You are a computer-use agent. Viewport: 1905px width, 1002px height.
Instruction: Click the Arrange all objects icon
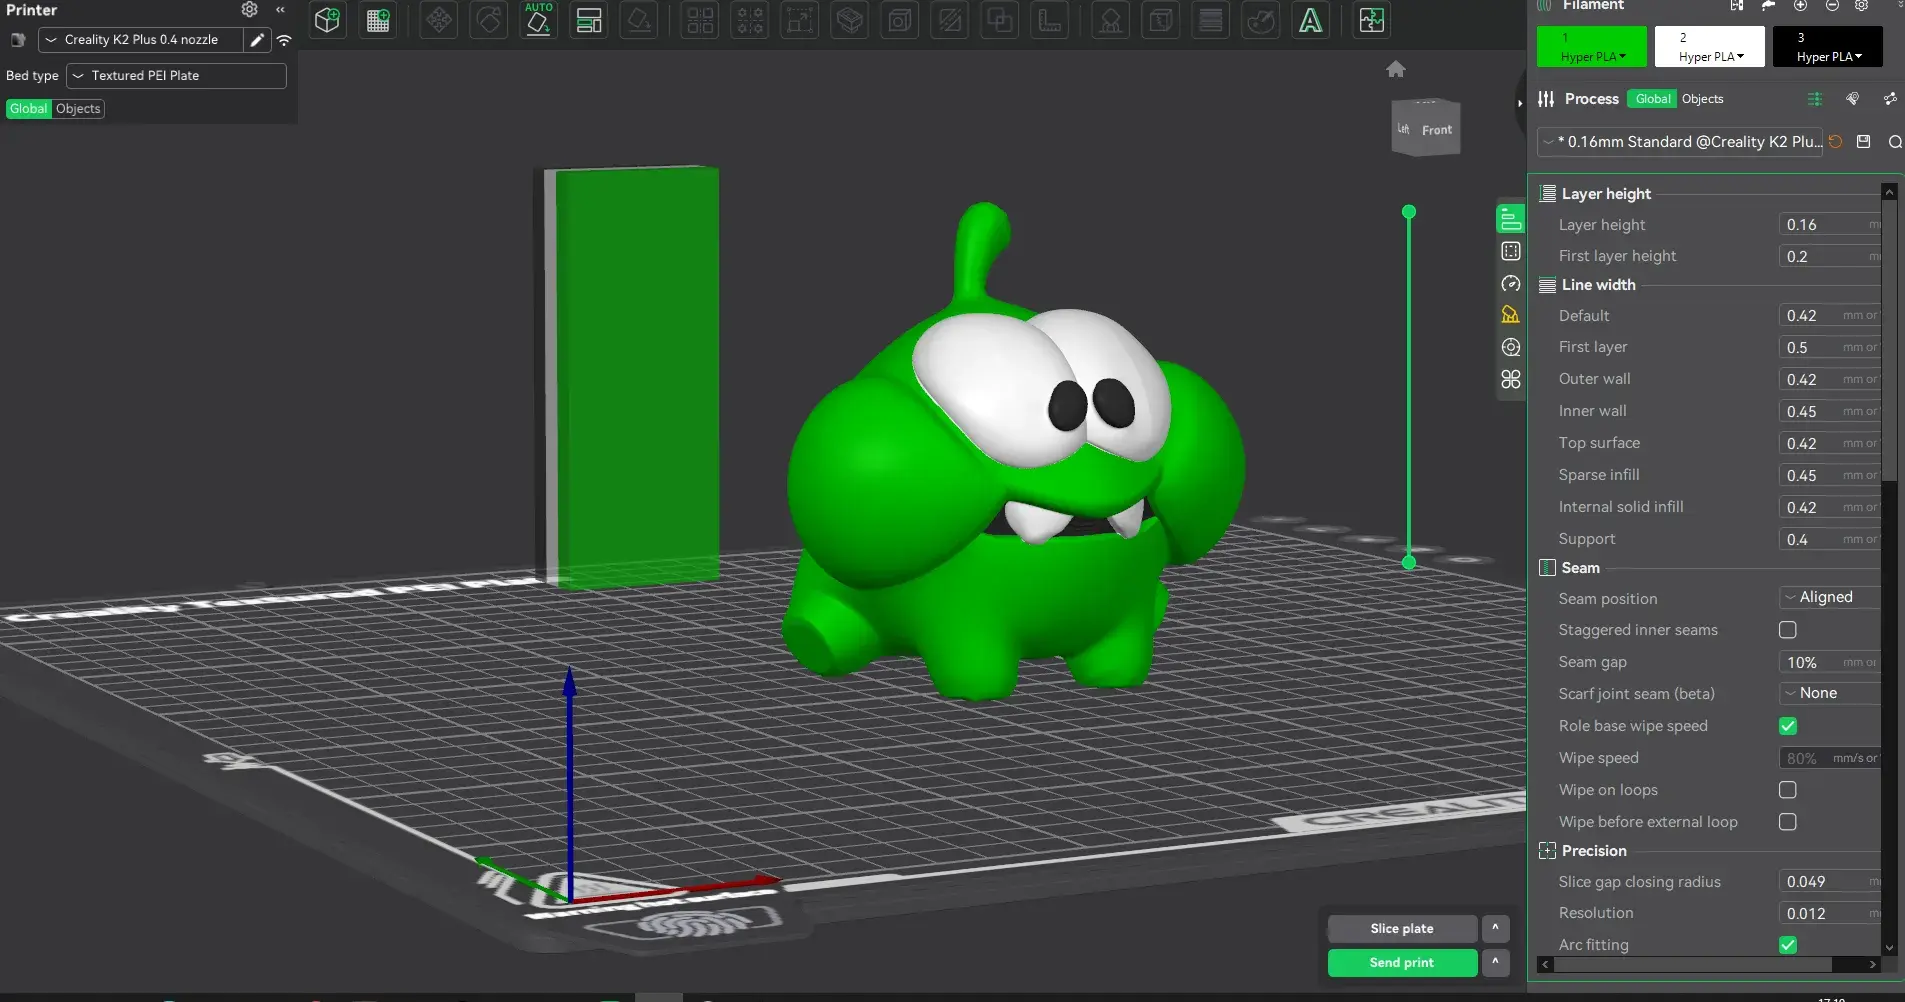(589, 20)
